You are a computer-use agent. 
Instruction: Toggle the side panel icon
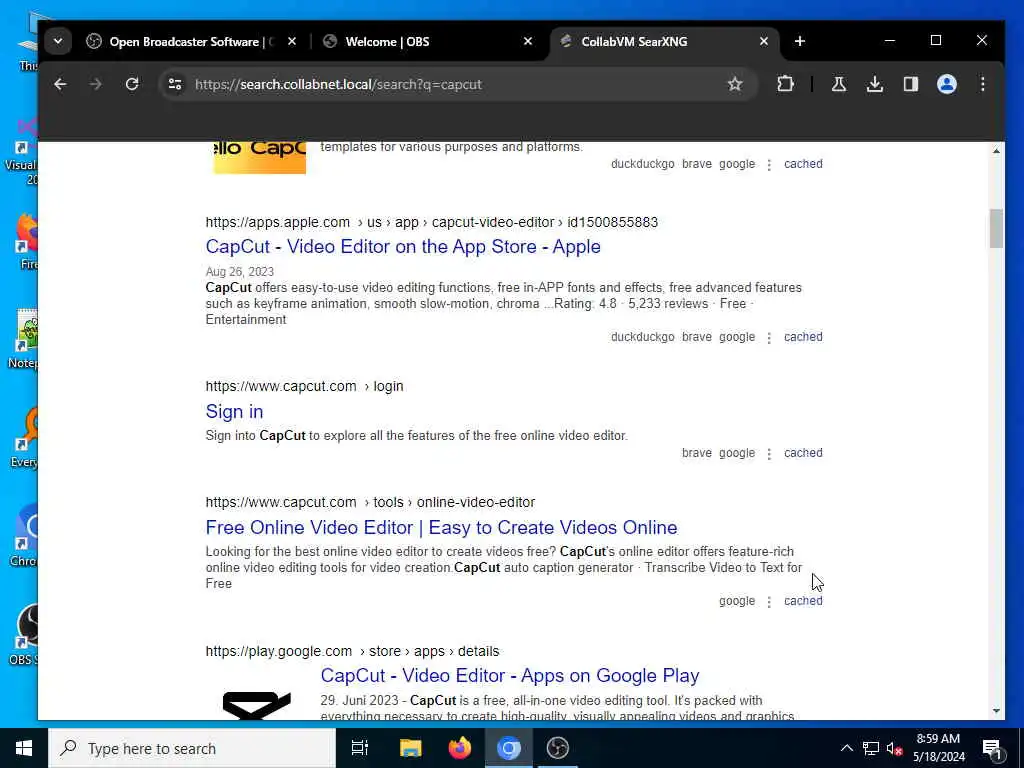coord(910,84)
